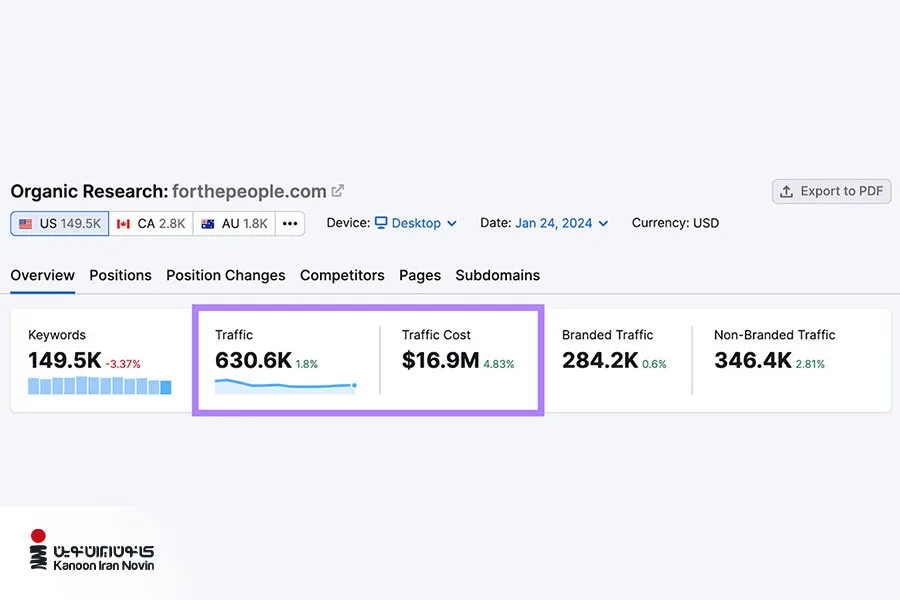900x600 pixels.
Task: Click the upload icon in Export to PDF
Action: click(786, 191)
